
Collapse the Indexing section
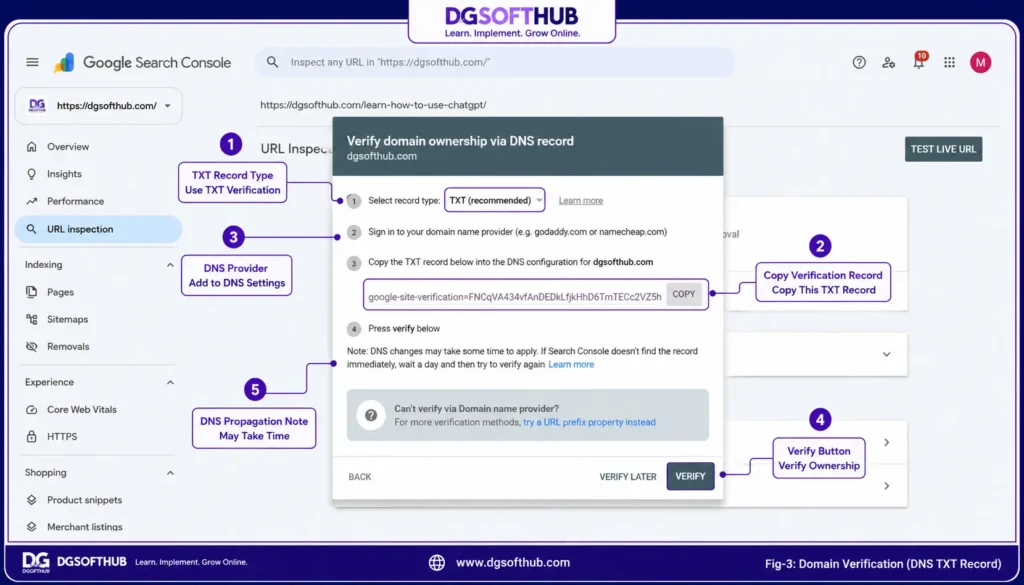pyautogui.click(x=170, y=265)
